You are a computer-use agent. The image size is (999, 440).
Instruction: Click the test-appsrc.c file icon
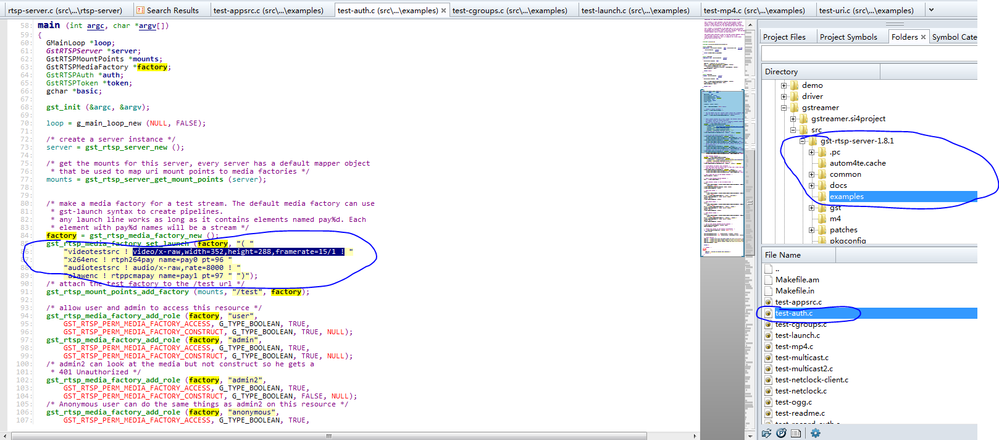(768, 302)
